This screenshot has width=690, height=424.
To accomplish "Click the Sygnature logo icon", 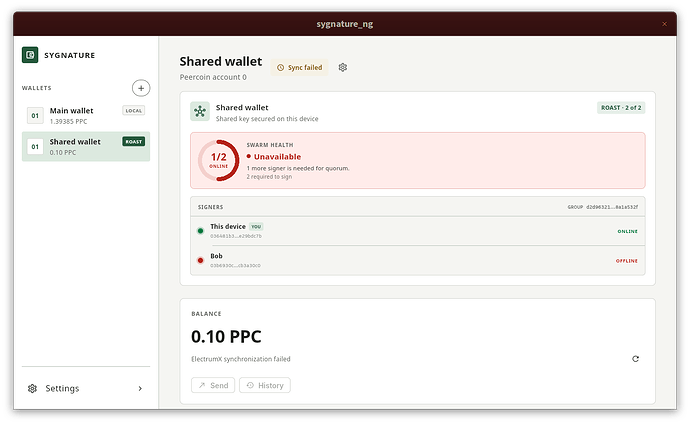I will pos(30,55).
